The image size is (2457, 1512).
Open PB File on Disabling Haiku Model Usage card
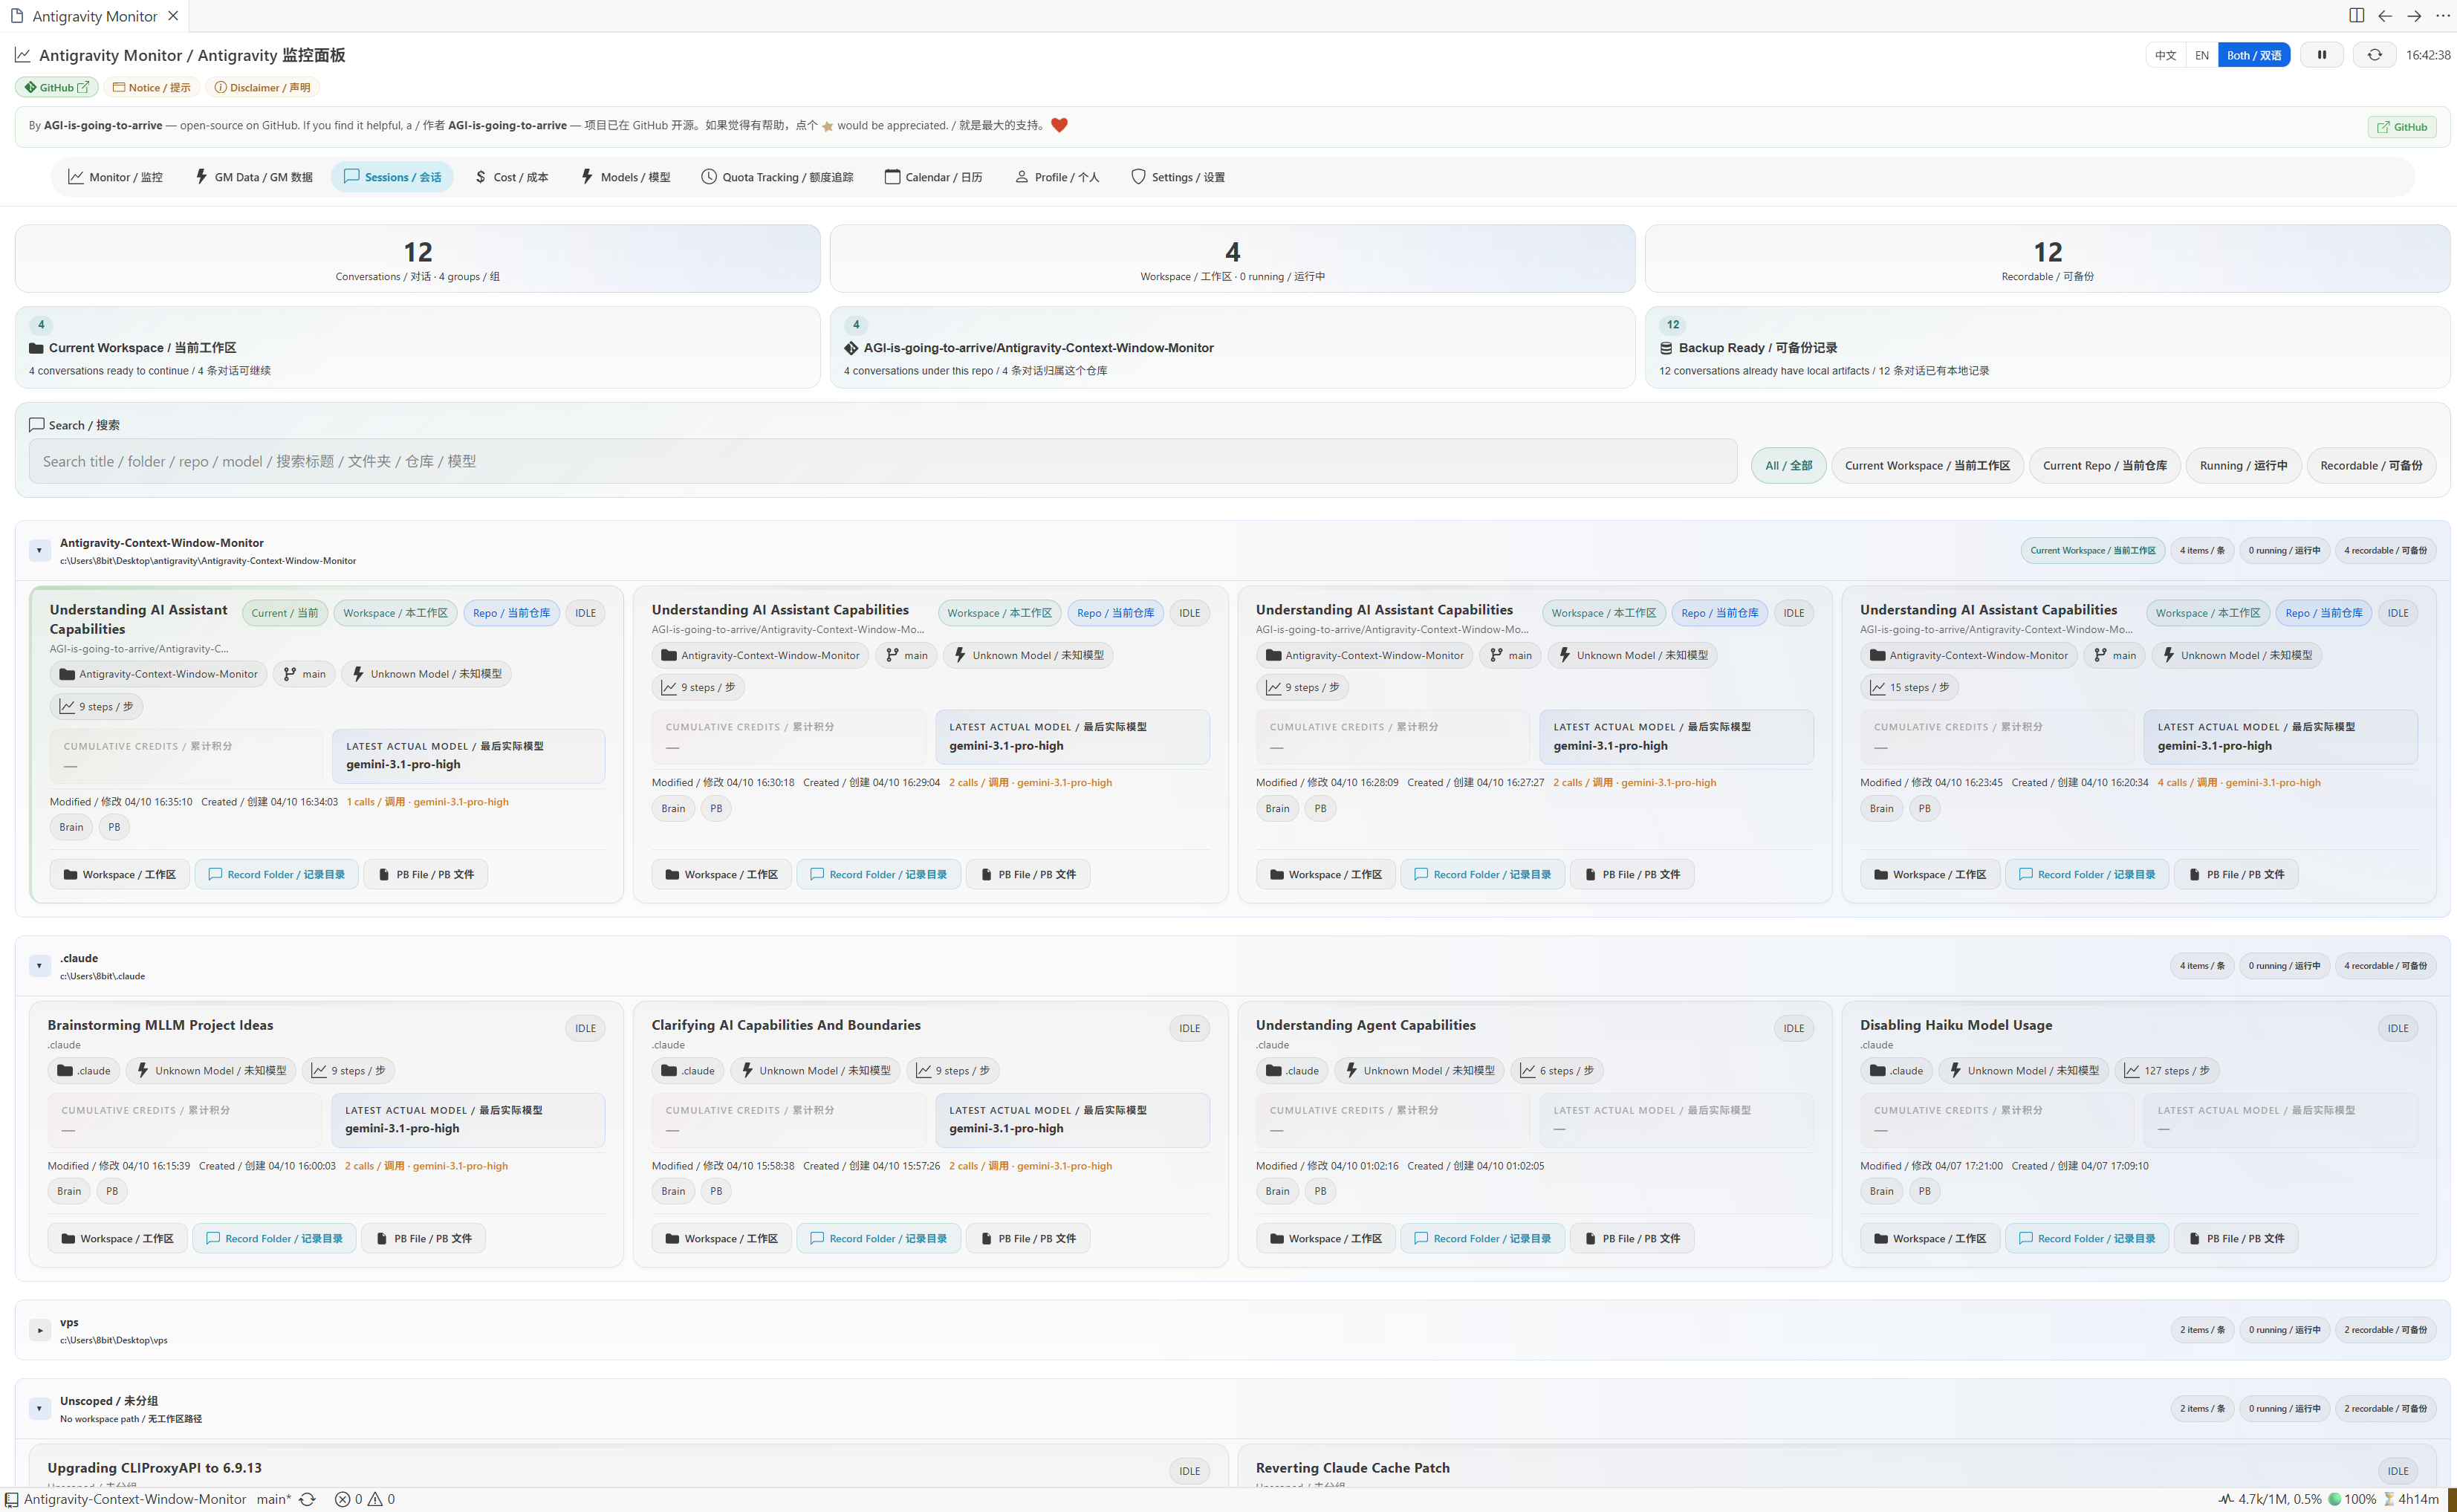2236,1238
